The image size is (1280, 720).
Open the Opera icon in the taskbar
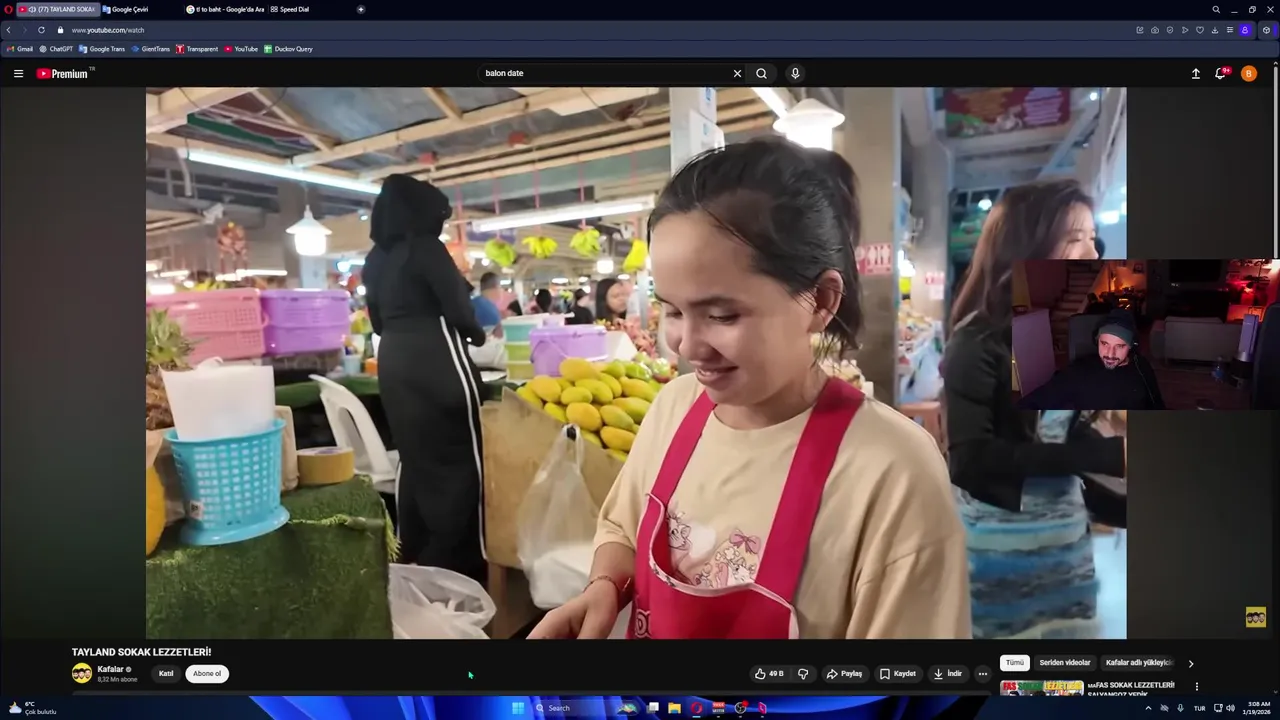tap(697, 708)
